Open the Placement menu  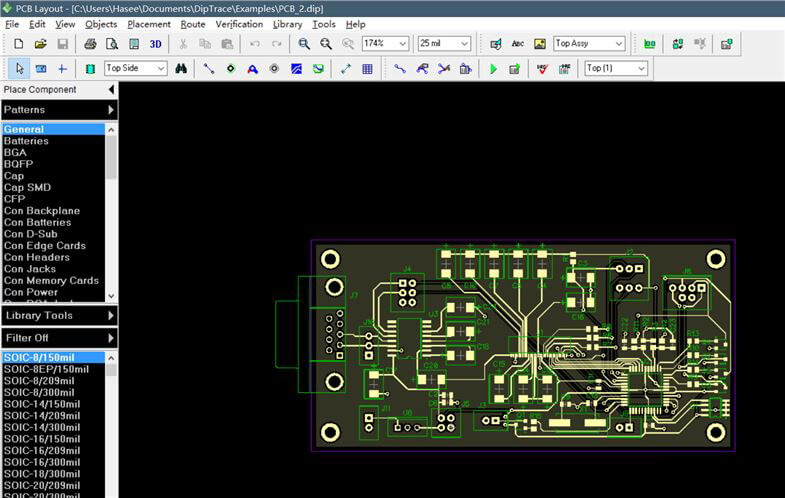tap(149, 24)
